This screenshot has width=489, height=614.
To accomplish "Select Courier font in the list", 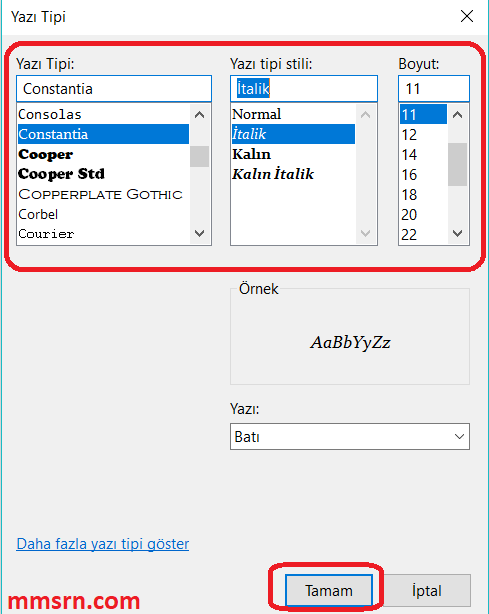I will point(103,234).
